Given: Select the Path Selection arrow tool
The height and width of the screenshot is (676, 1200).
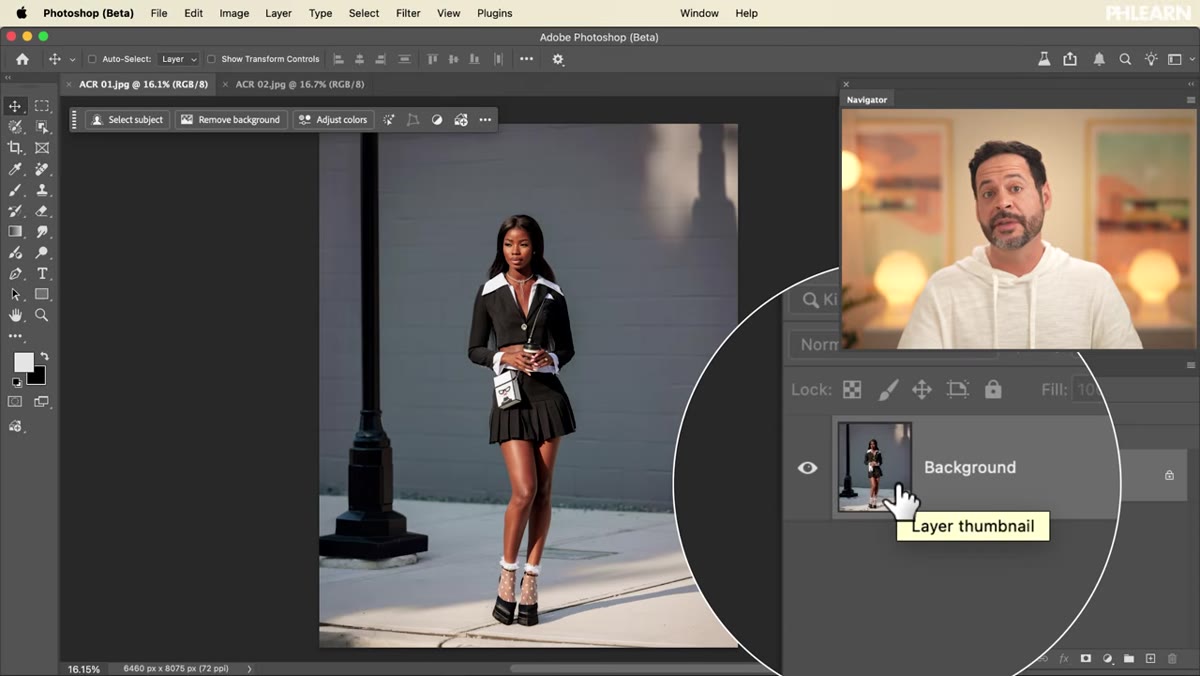Looking at the screenshot, I should pyautogui.click(x=15, y=295).
